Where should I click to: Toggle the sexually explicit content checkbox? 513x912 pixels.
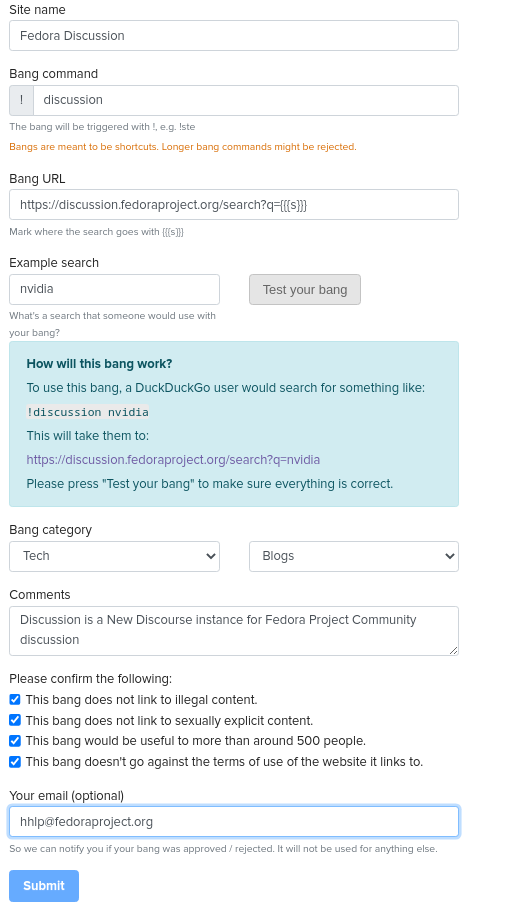[15, 720]
